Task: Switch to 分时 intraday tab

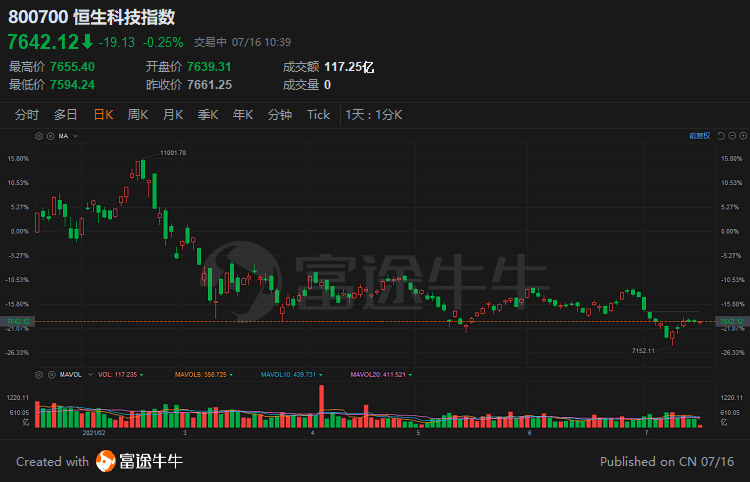Action: tap(27, 115)
